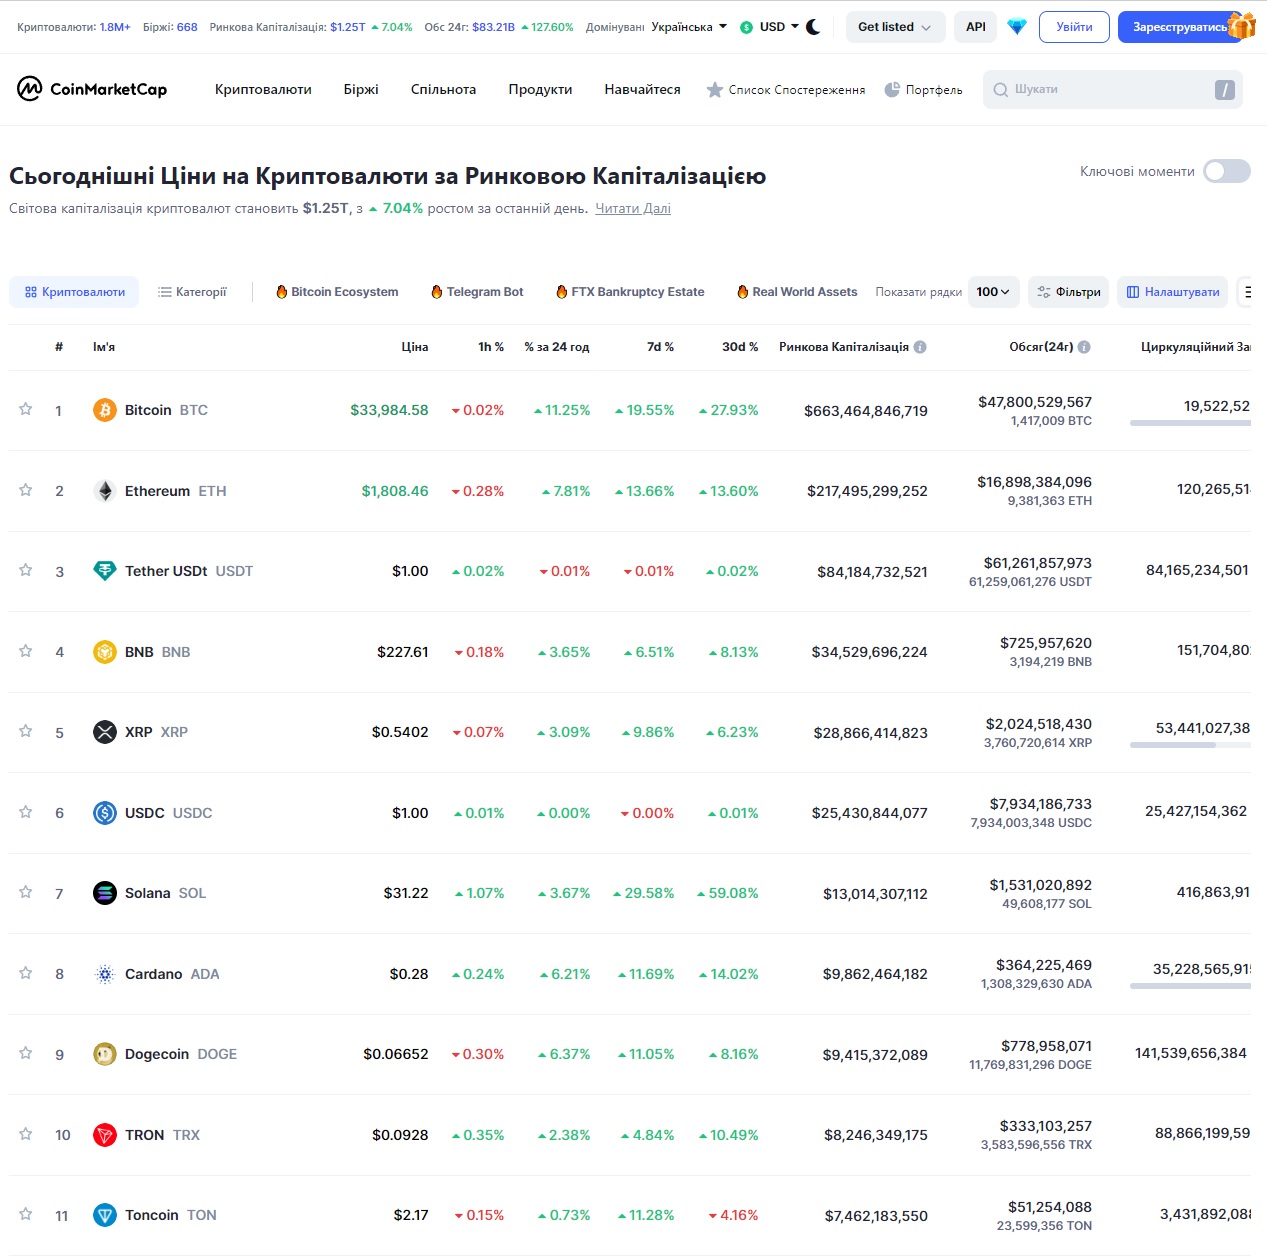Star Solana for the watchlist
The image size is (1267, 1259).
(26, 892)
